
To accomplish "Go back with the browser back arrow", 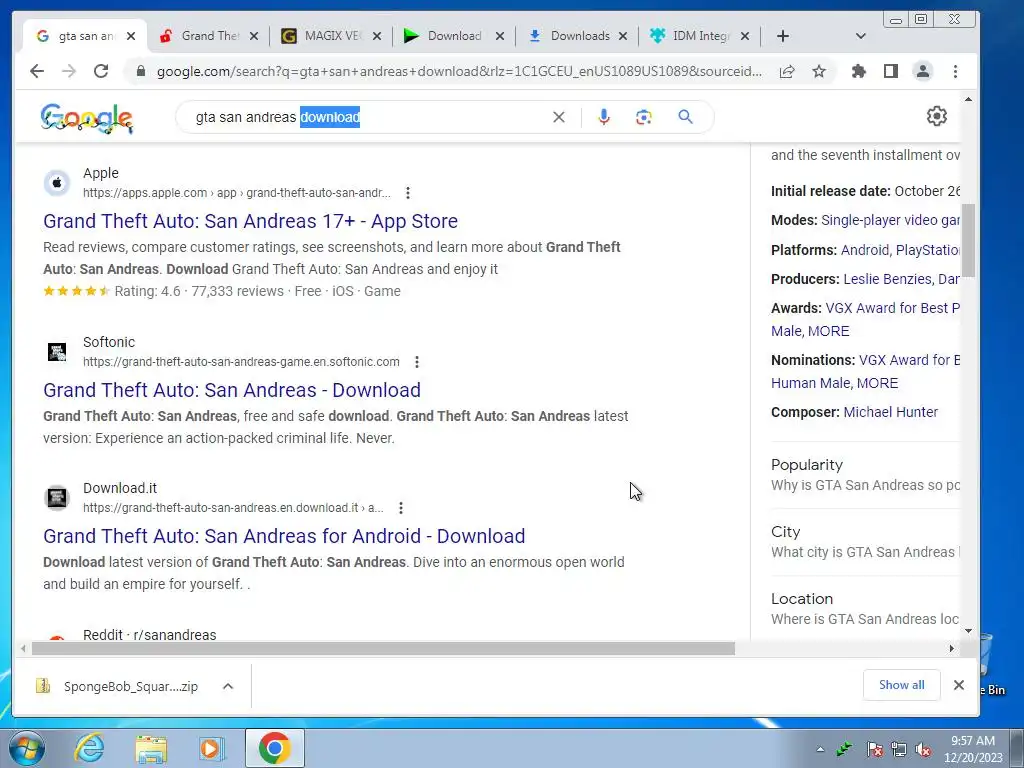I will point(37,71).
